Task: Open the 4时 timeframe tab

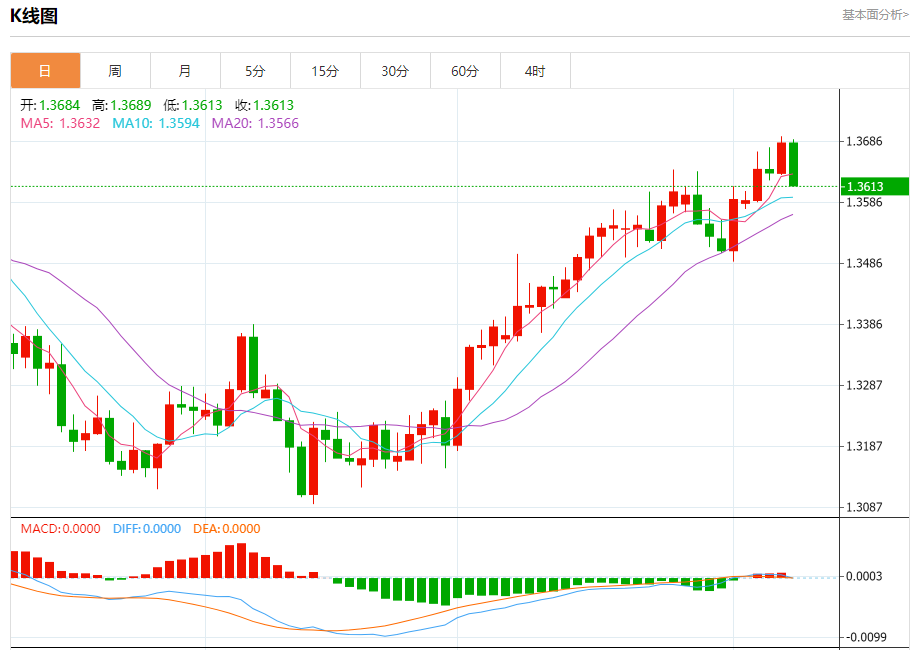Action: tap(535, 70)
